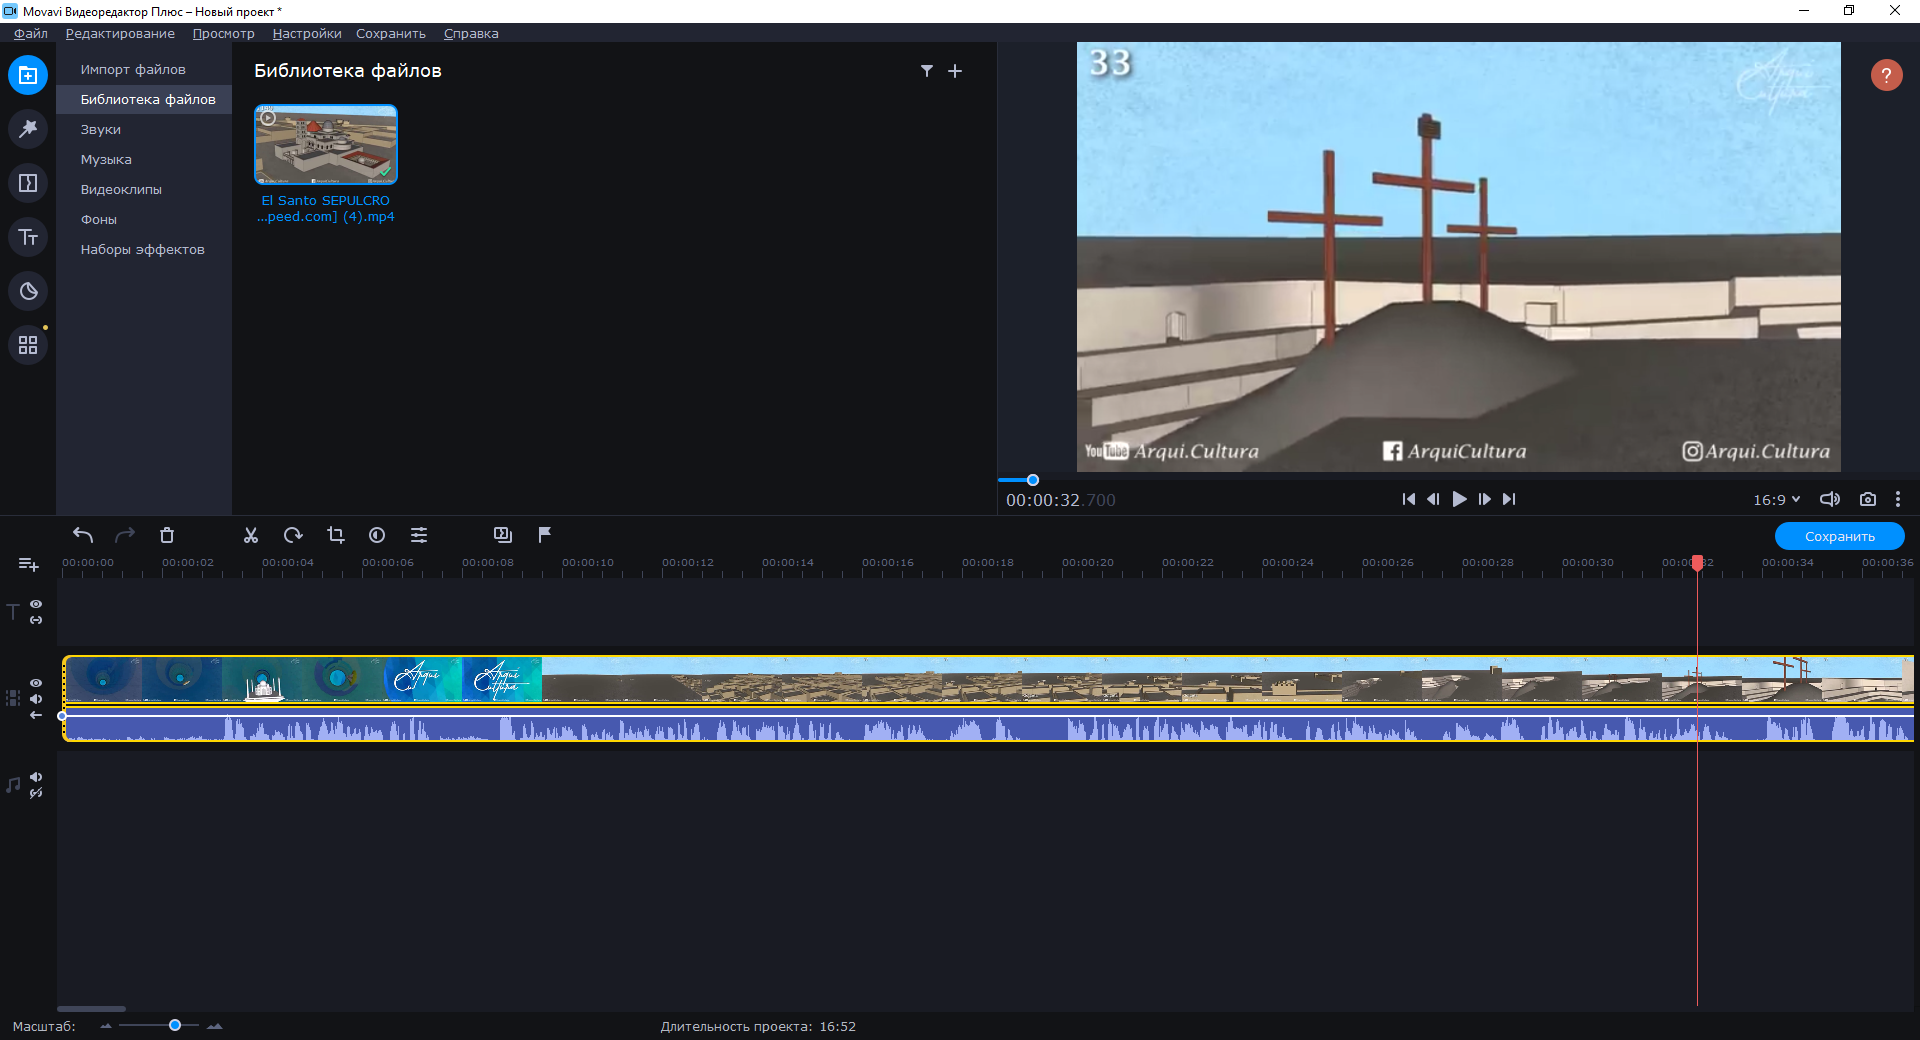Open the file import tab in the left sidebar
This screenshot has width=1920, height=1040.
pos(28,75)
